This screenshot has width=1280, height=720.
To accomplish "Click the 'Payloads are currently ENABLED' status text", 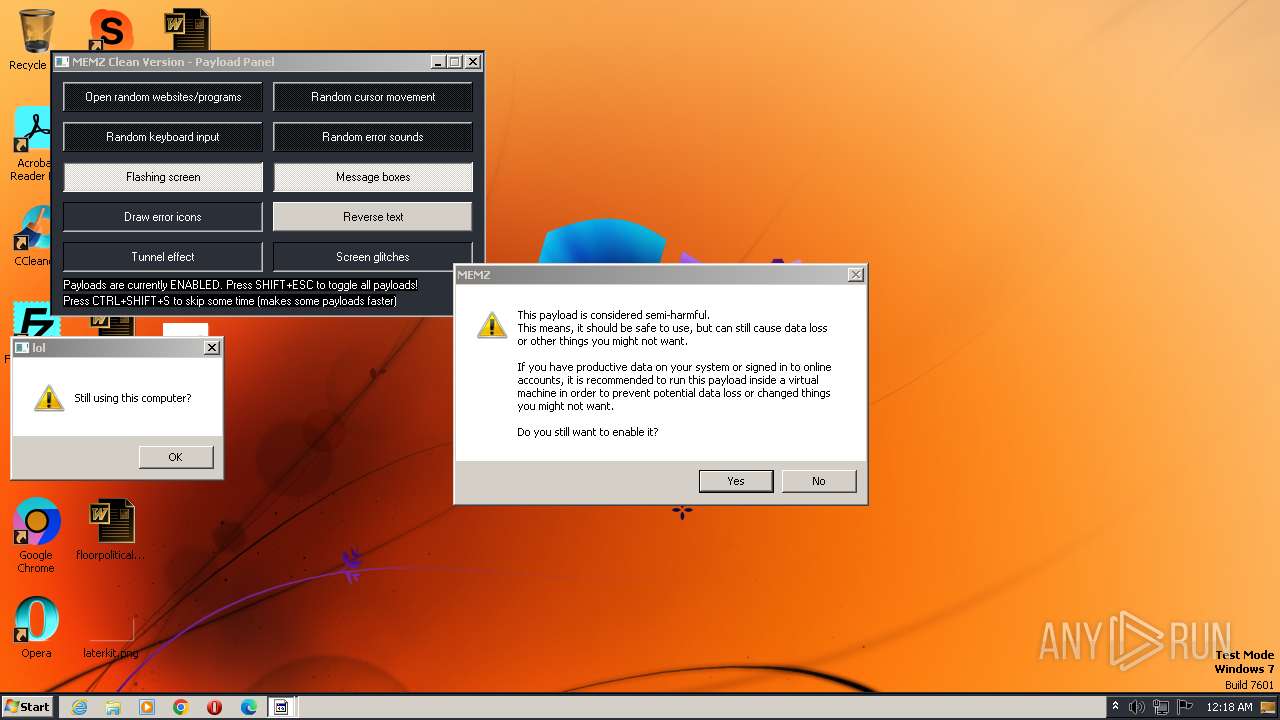I will (240, 285).
